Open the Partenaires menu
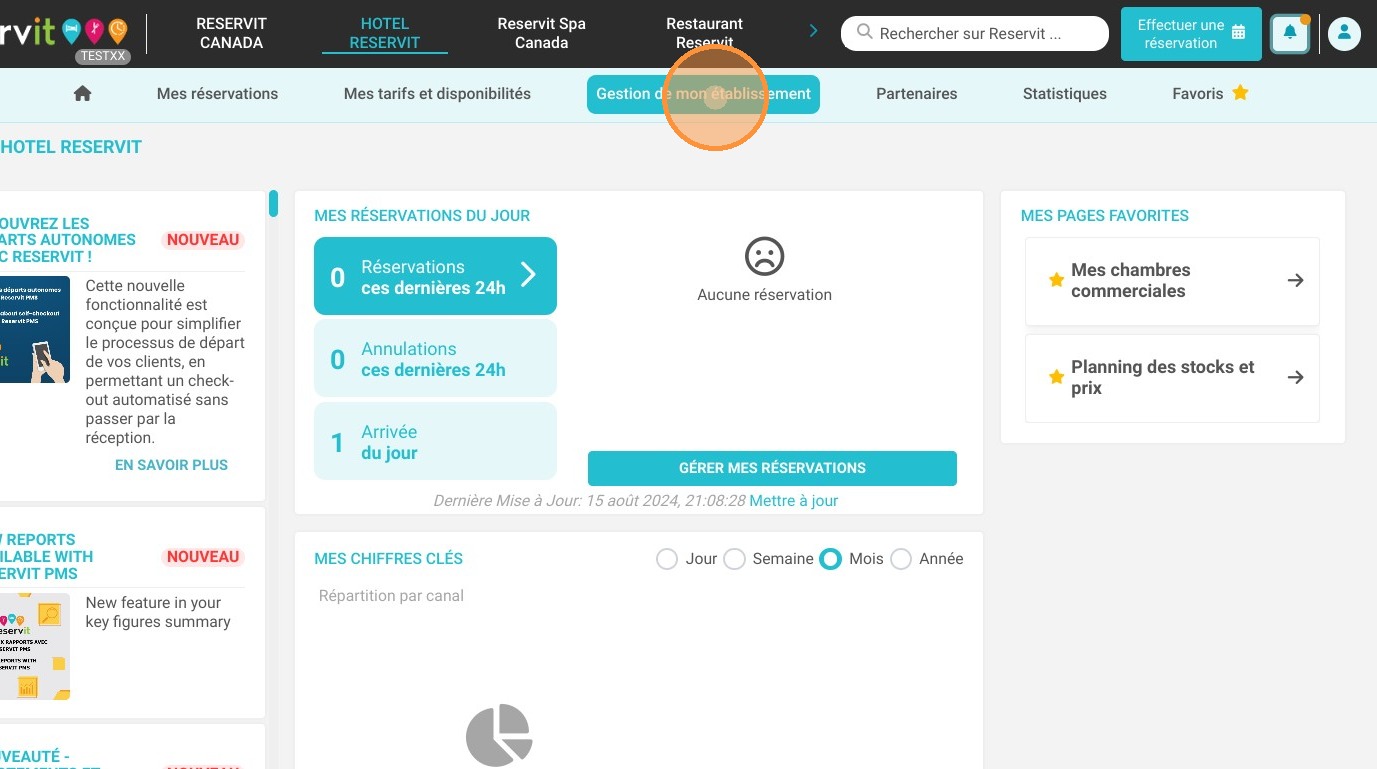The width and height of the screenshot is (1377, 769). [x=916, y=94]
